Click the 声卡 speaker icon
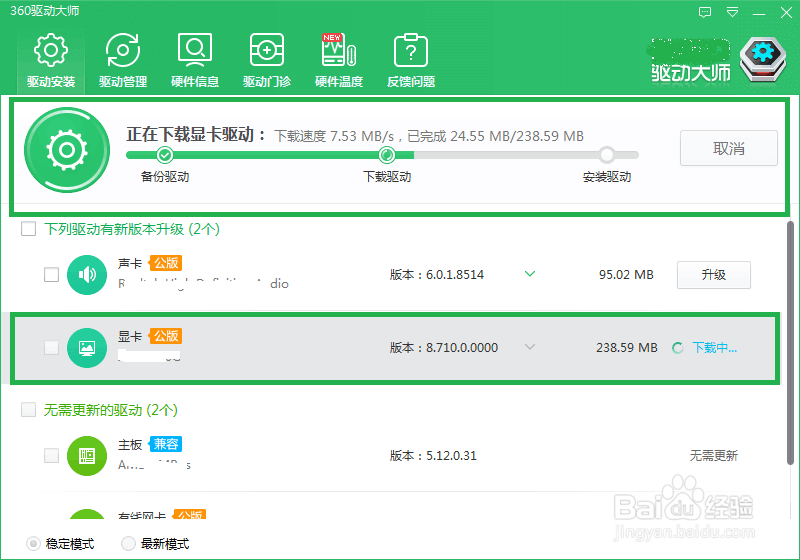 coord(87,275)
